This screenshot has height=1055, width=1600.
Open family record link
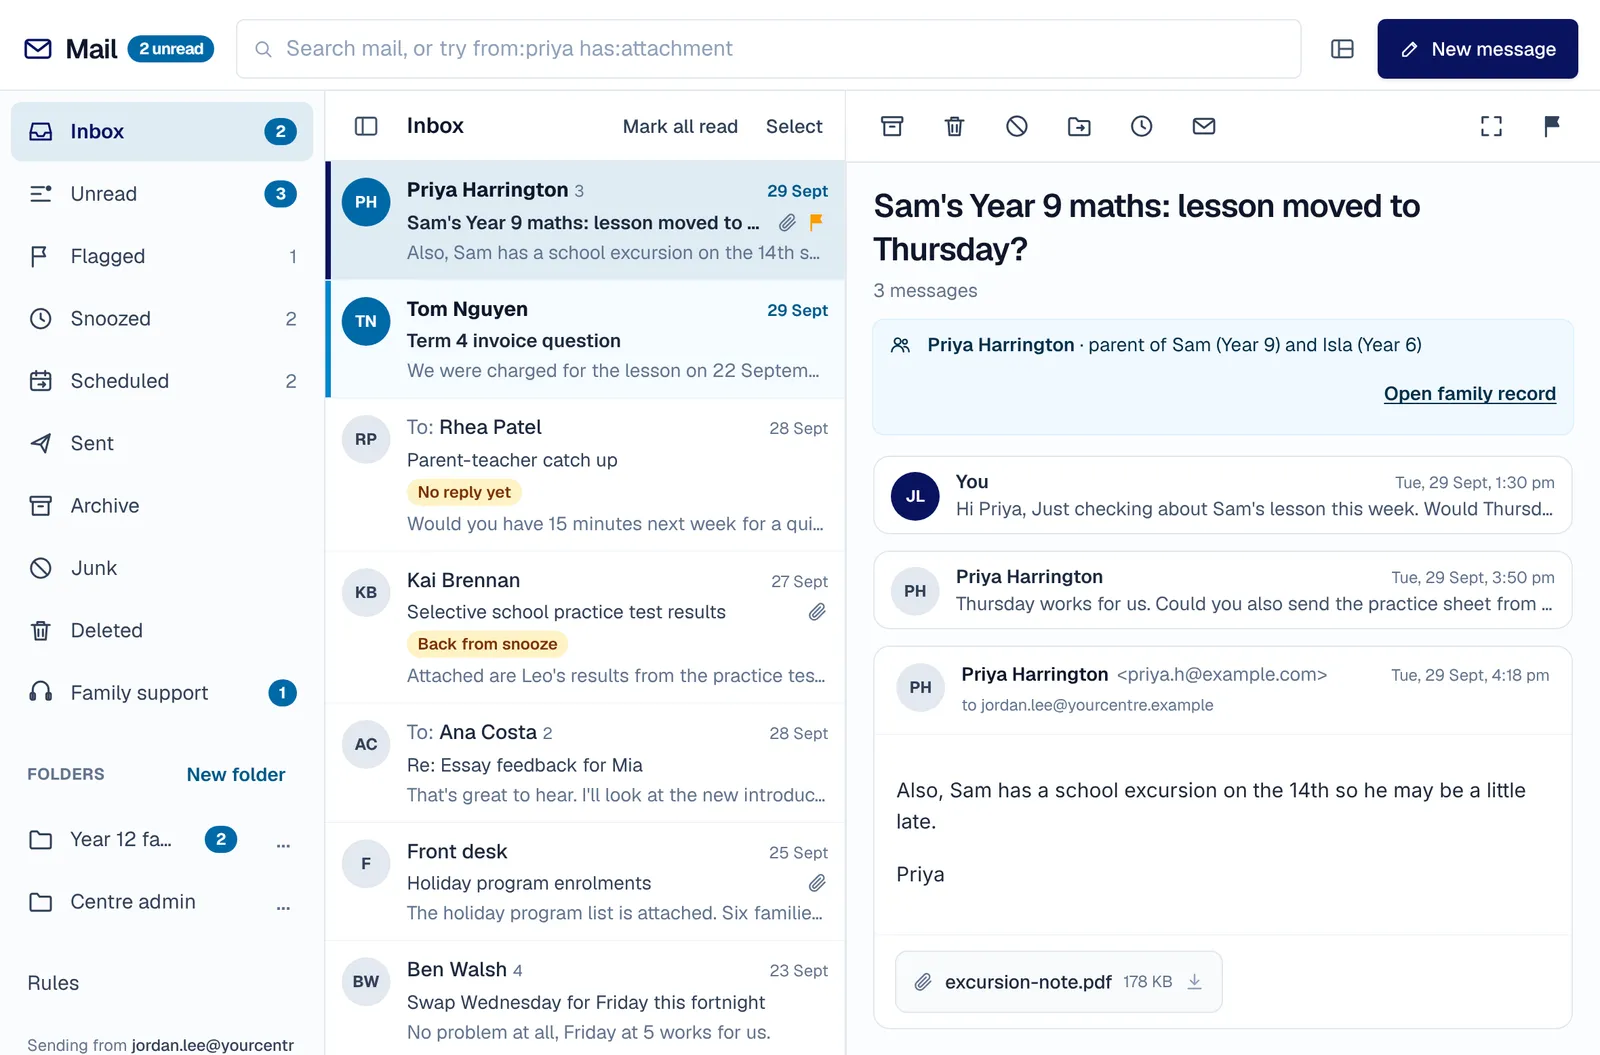coord(1469,394)
